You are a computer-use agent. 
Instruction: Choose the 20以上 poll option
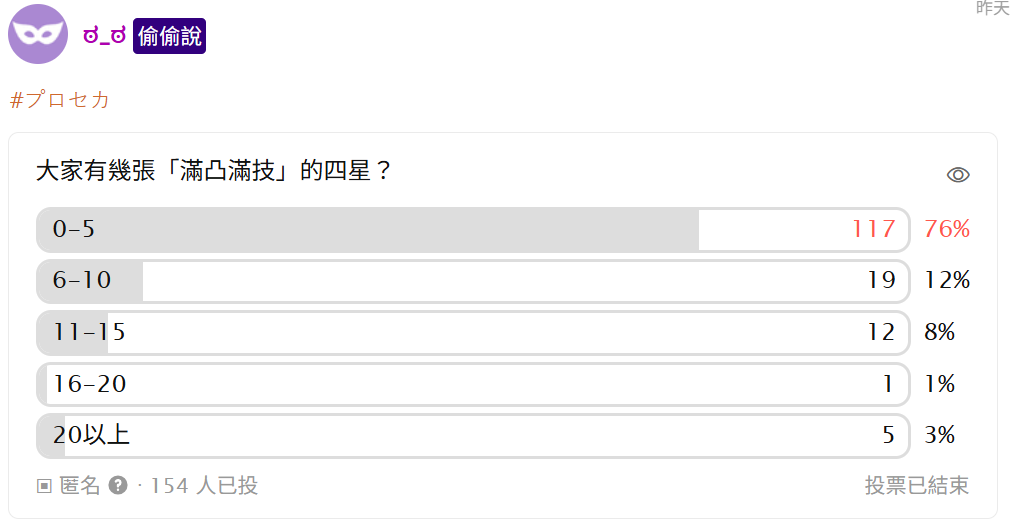pos(472,436)
